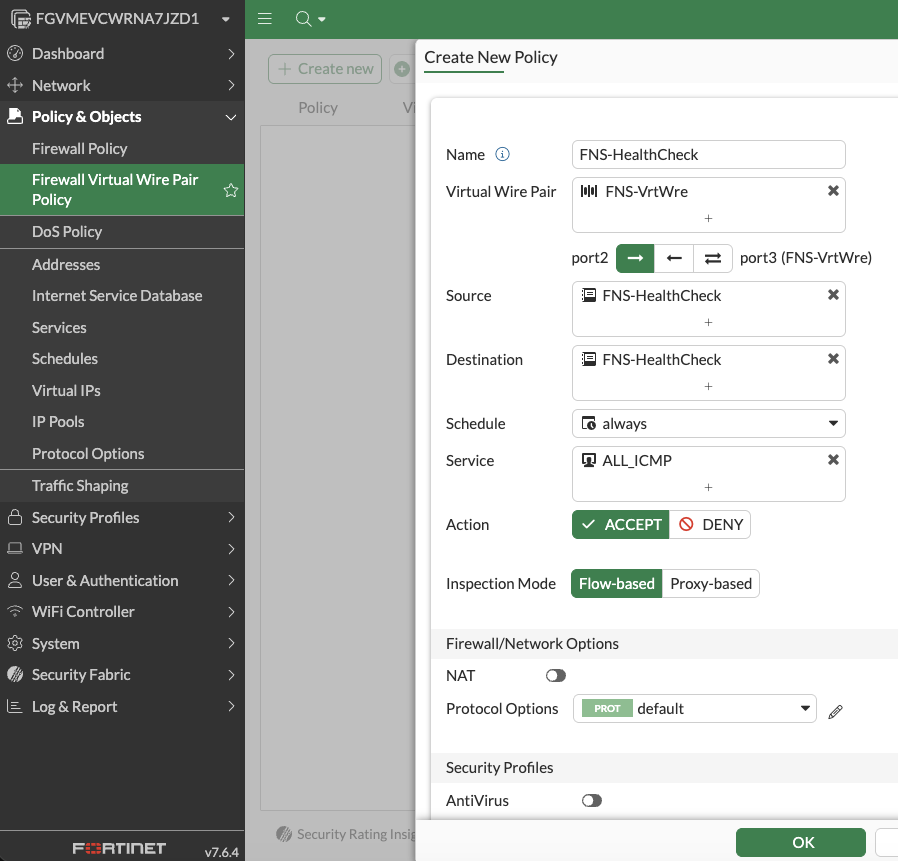Remove FNS-VrtWre from Virtual Wire Pair
The width and height of the screenshot is (898, 861).
[833, 191]
